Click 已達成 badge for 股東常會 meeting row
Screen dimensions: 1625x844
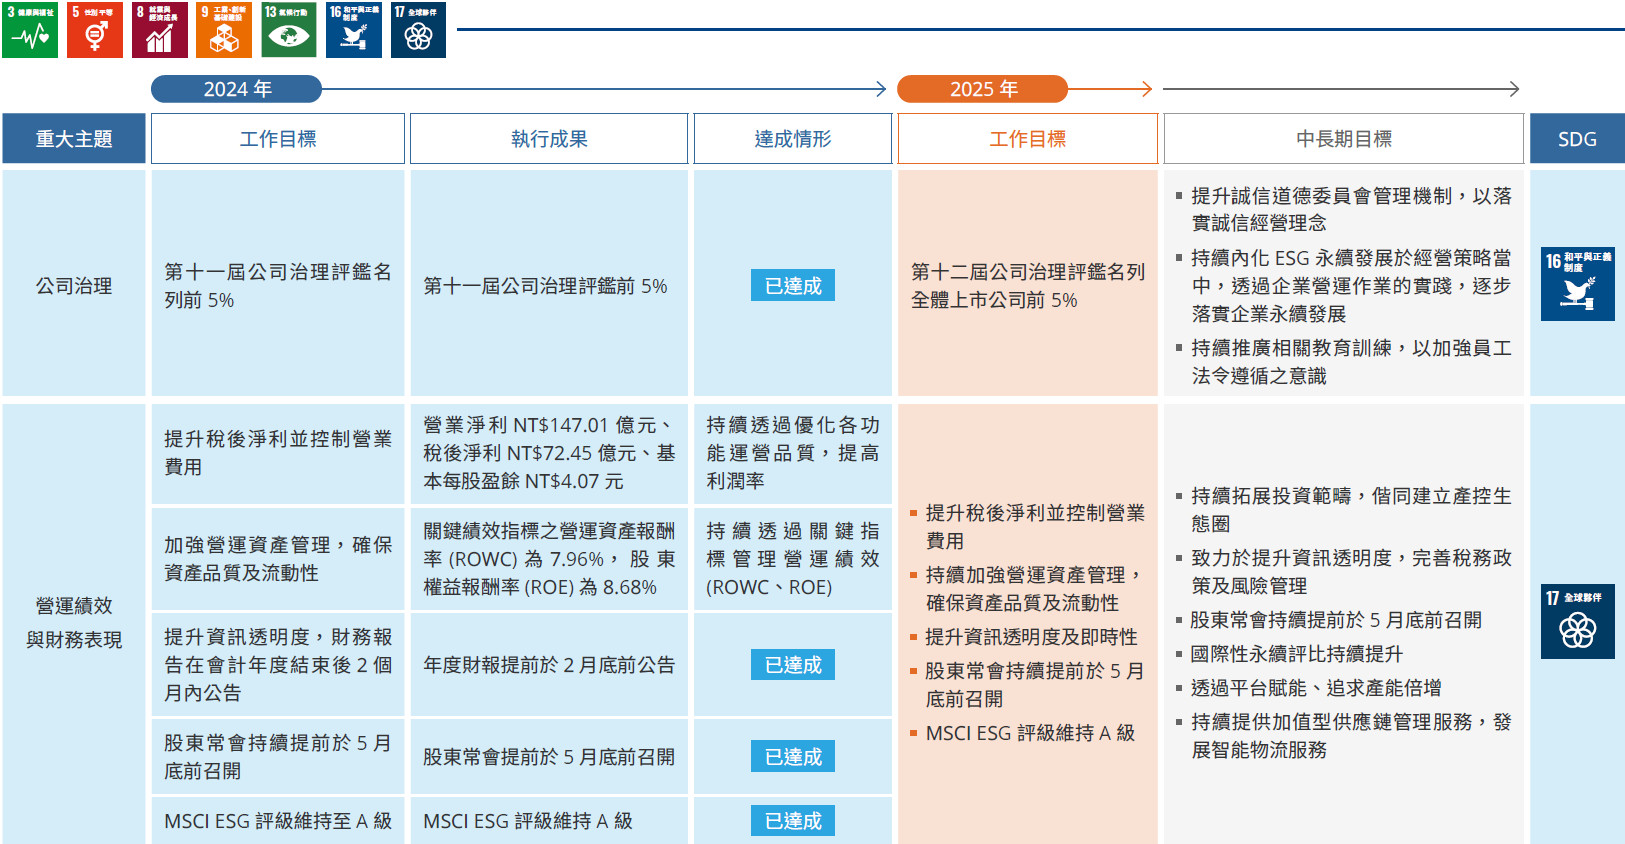coord(793,757)
